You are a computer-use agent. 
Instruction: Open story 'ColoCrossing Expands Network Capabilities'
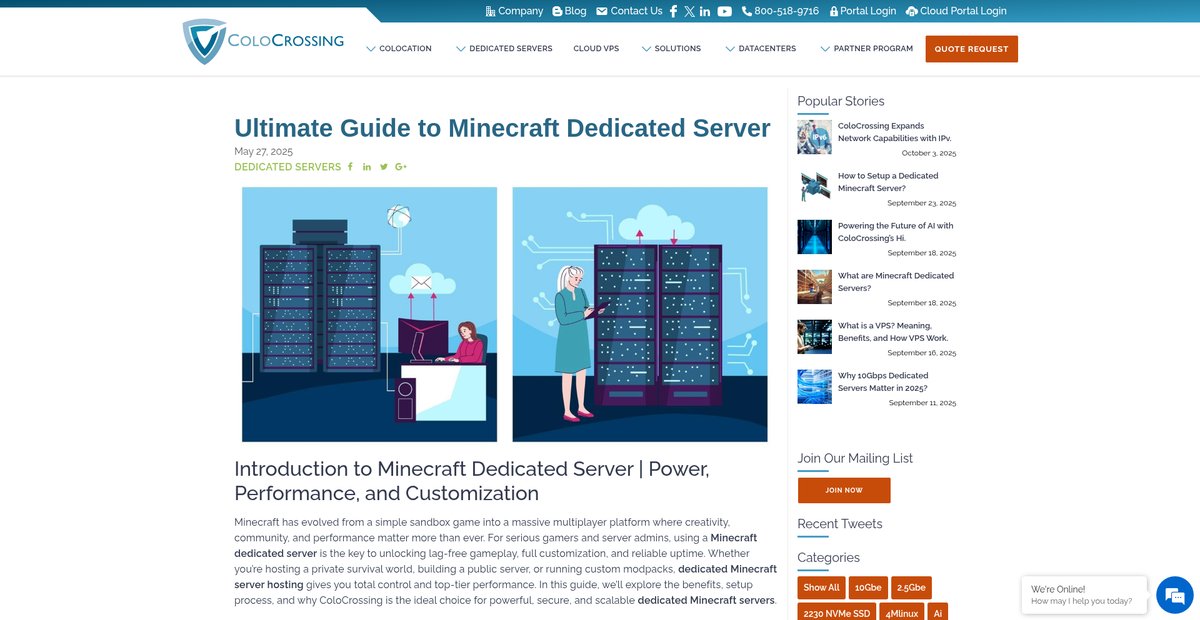(894, 132)
